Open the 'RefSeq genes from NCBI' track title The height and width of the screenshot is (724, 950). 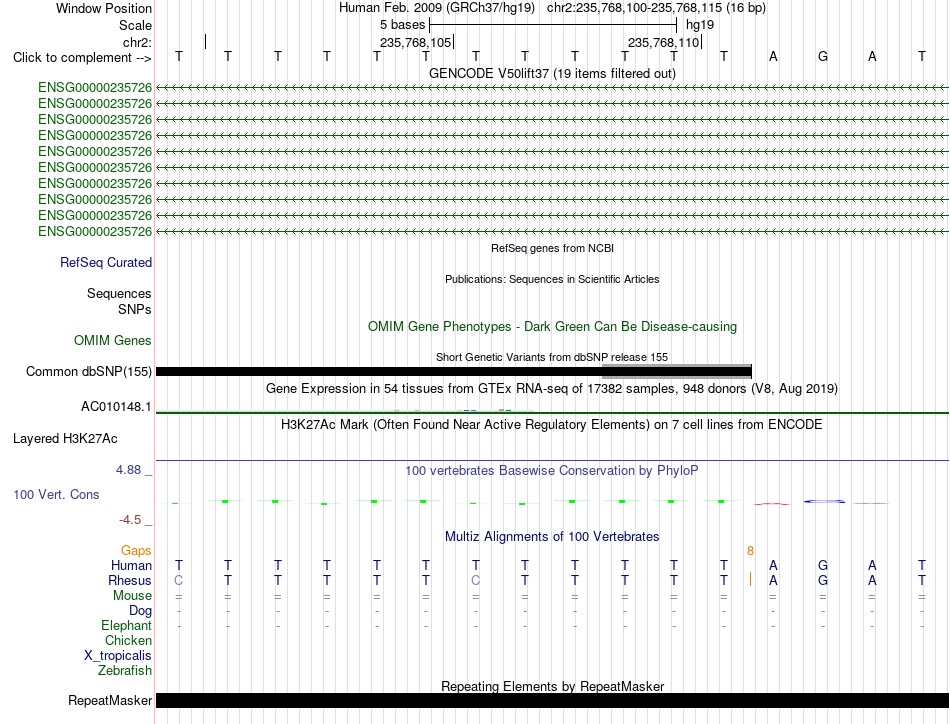[552, 248]
